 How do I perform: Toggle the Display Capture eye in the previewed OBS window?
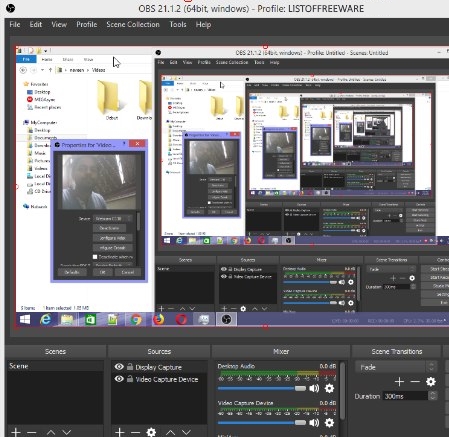coord(224,269)
